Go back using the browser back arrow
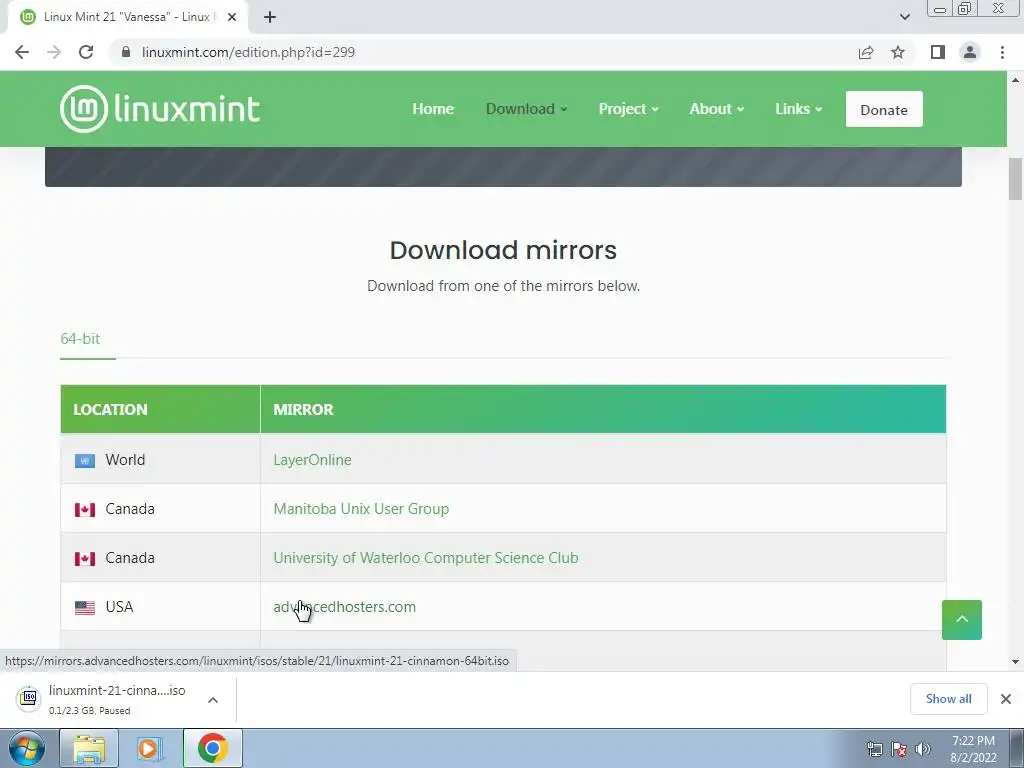This screenshot has width=1024, height=768. pyautogui.click(x=22, y=52)
